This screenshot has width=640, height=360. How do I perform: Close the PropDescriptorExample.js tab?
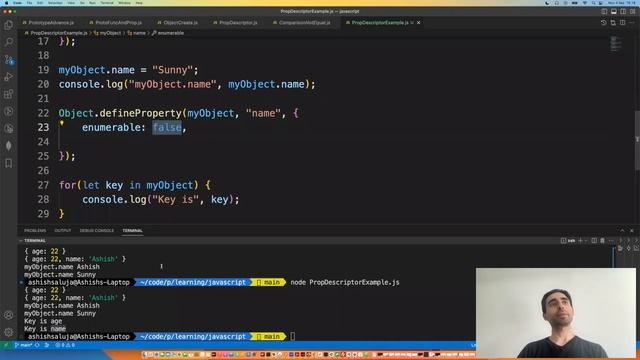pyautogui.click(x=418, y=22)
